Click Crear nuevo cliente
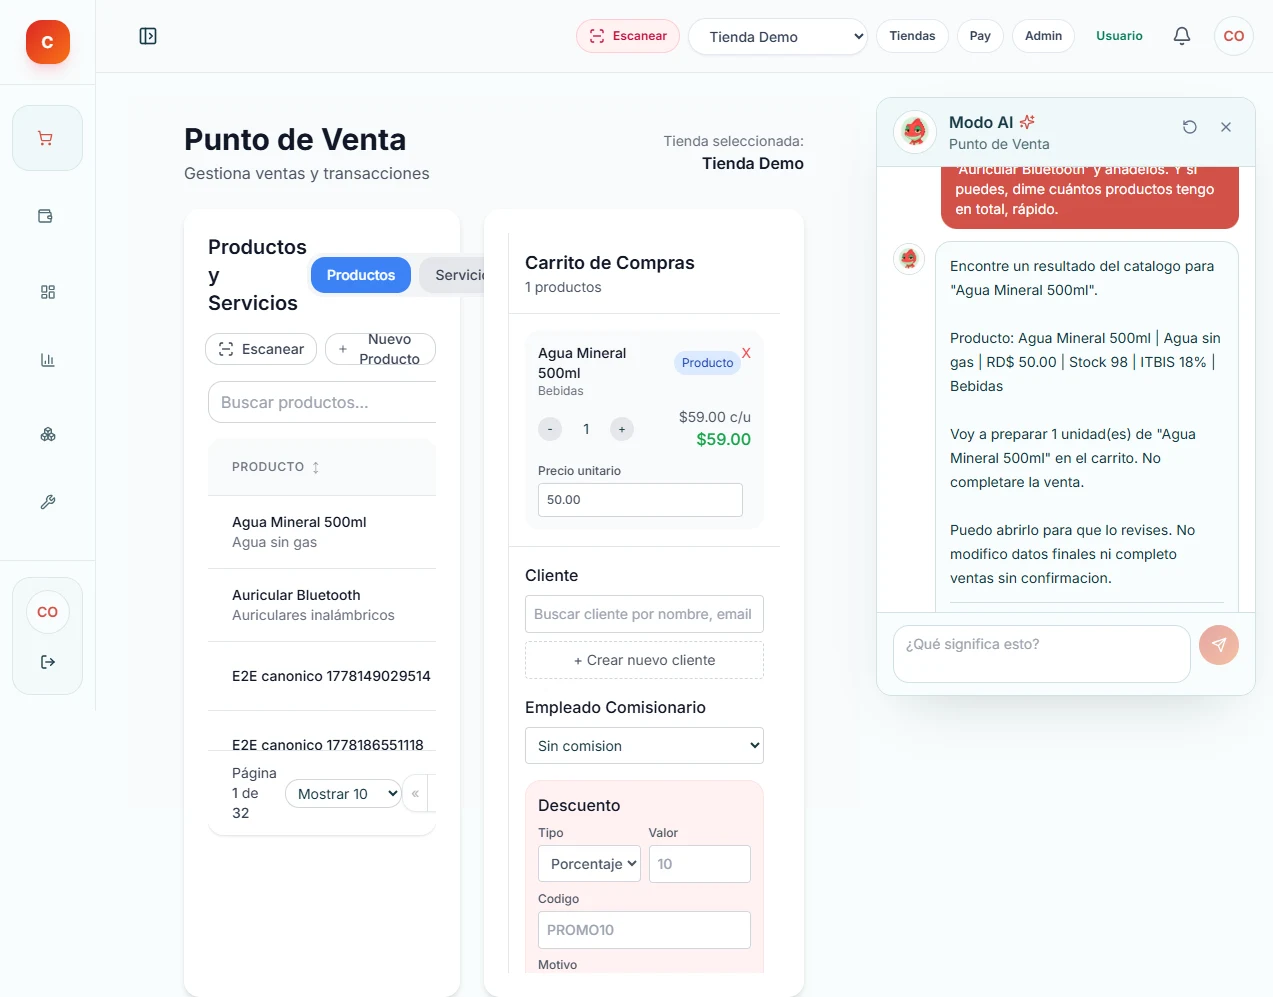The width and height of the screenshot is (1273, 997). click(644, 660)
